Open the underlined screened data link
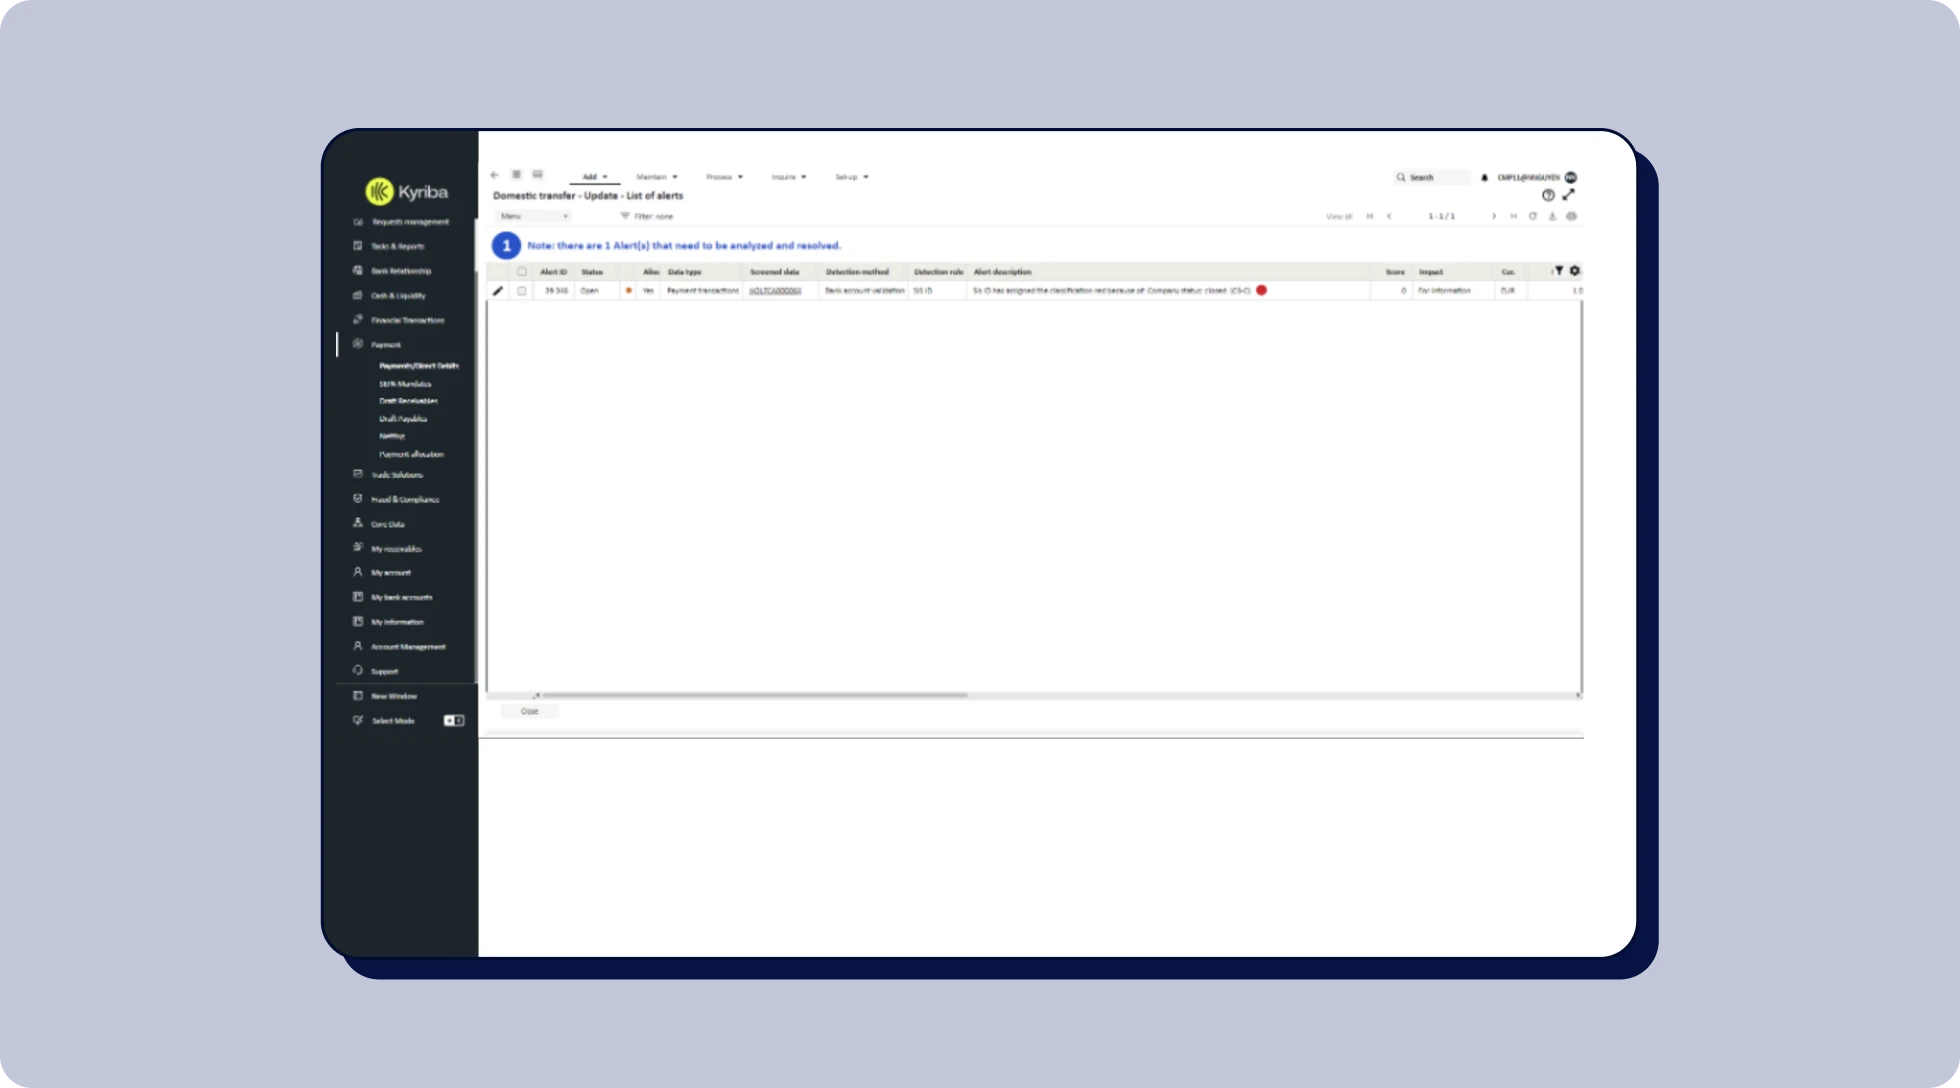Screen dimensions: 1960x1088 (x=775, y=291)
